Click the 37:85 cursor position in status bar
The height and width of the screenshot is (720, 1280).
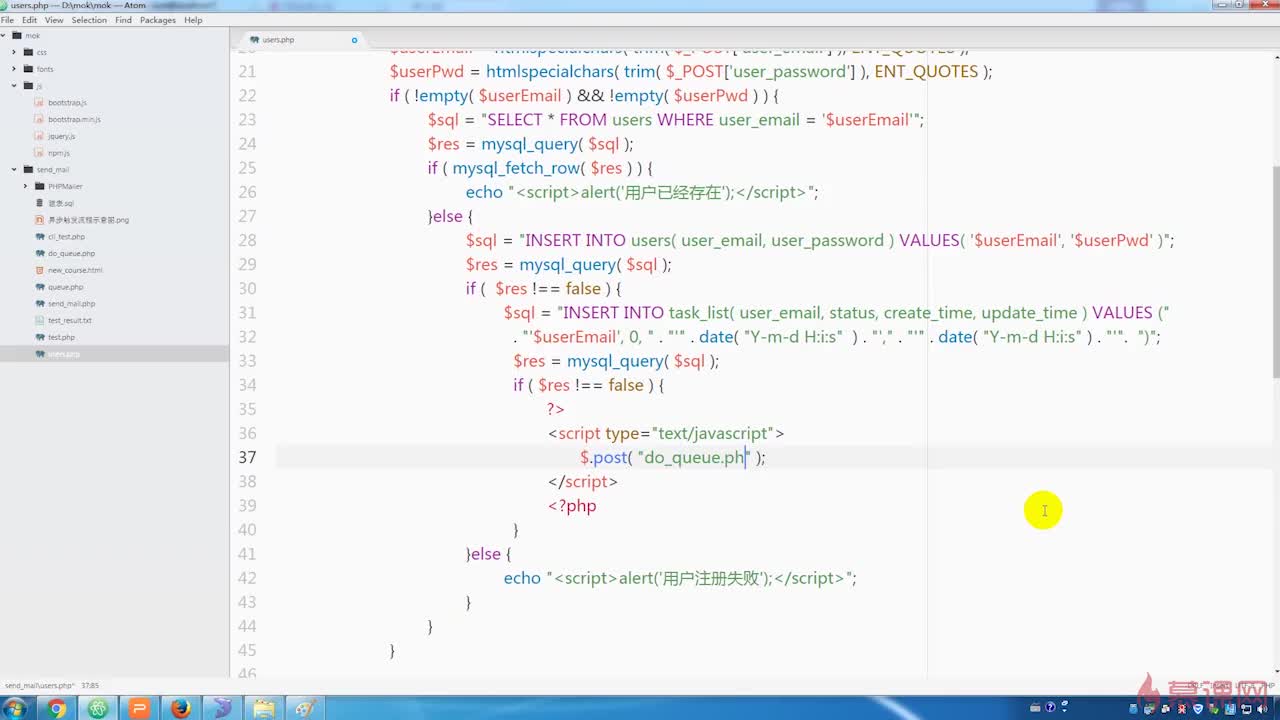coord(89,686)
